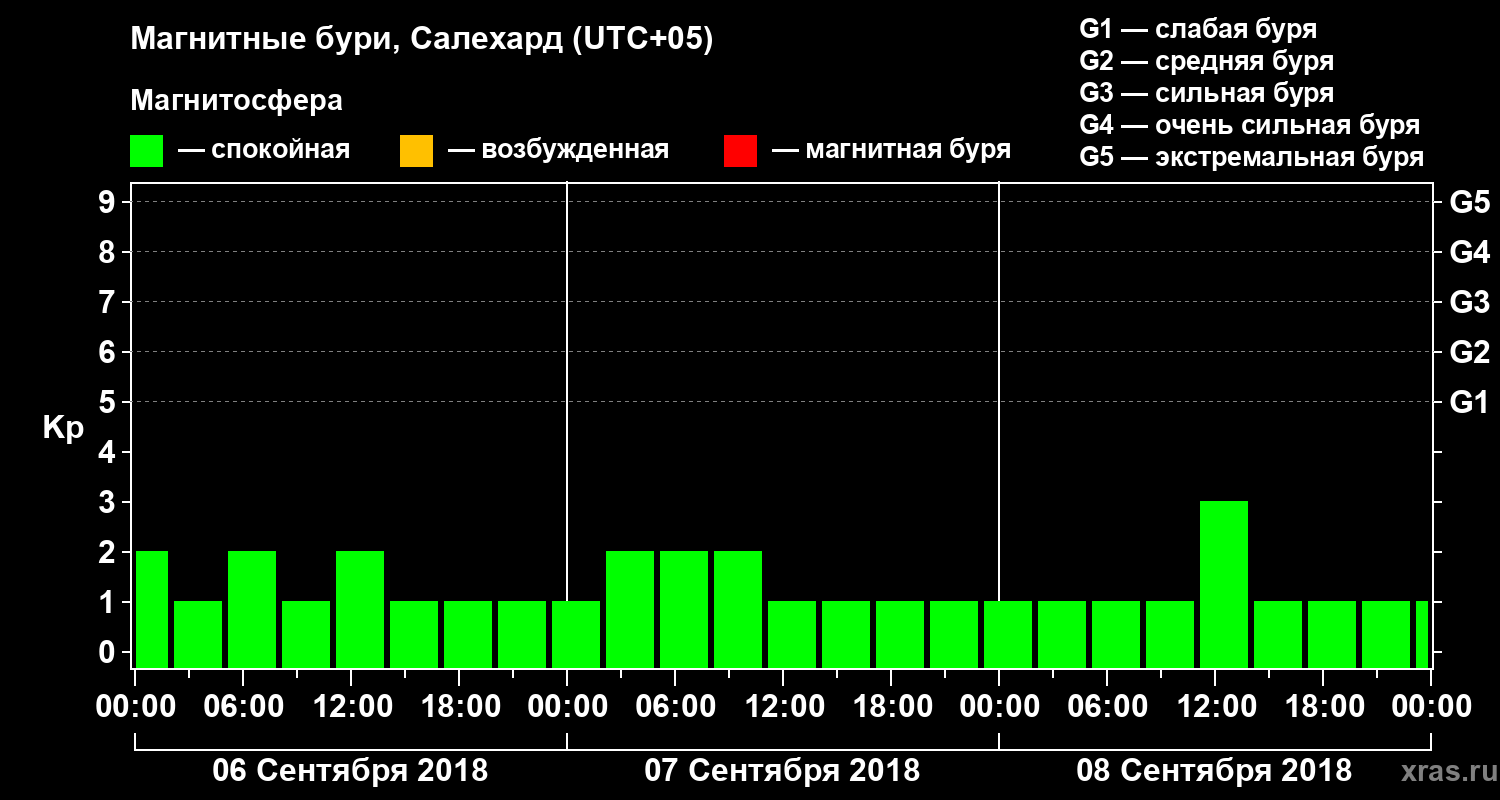Screen dimensions: 1500x800
Task: Click the bar above 12:00 on 06 Сентября
Action: tap(360, 609)
